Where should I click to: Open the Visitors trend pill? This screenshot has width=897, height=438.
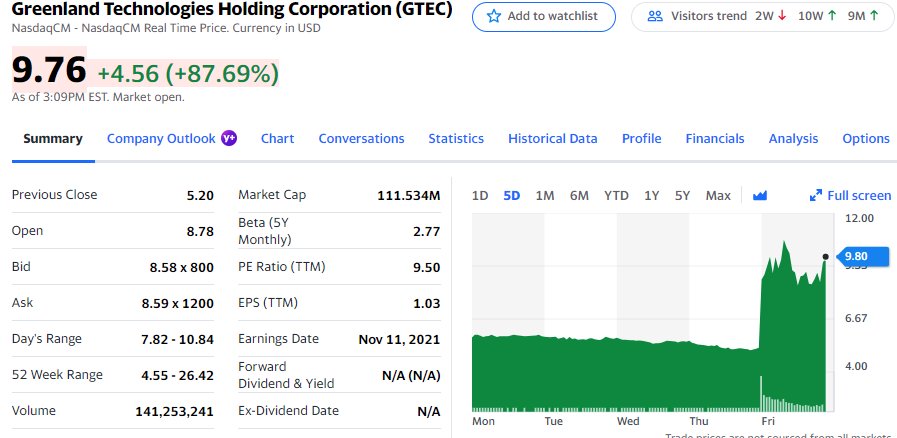tap(763, 17)
